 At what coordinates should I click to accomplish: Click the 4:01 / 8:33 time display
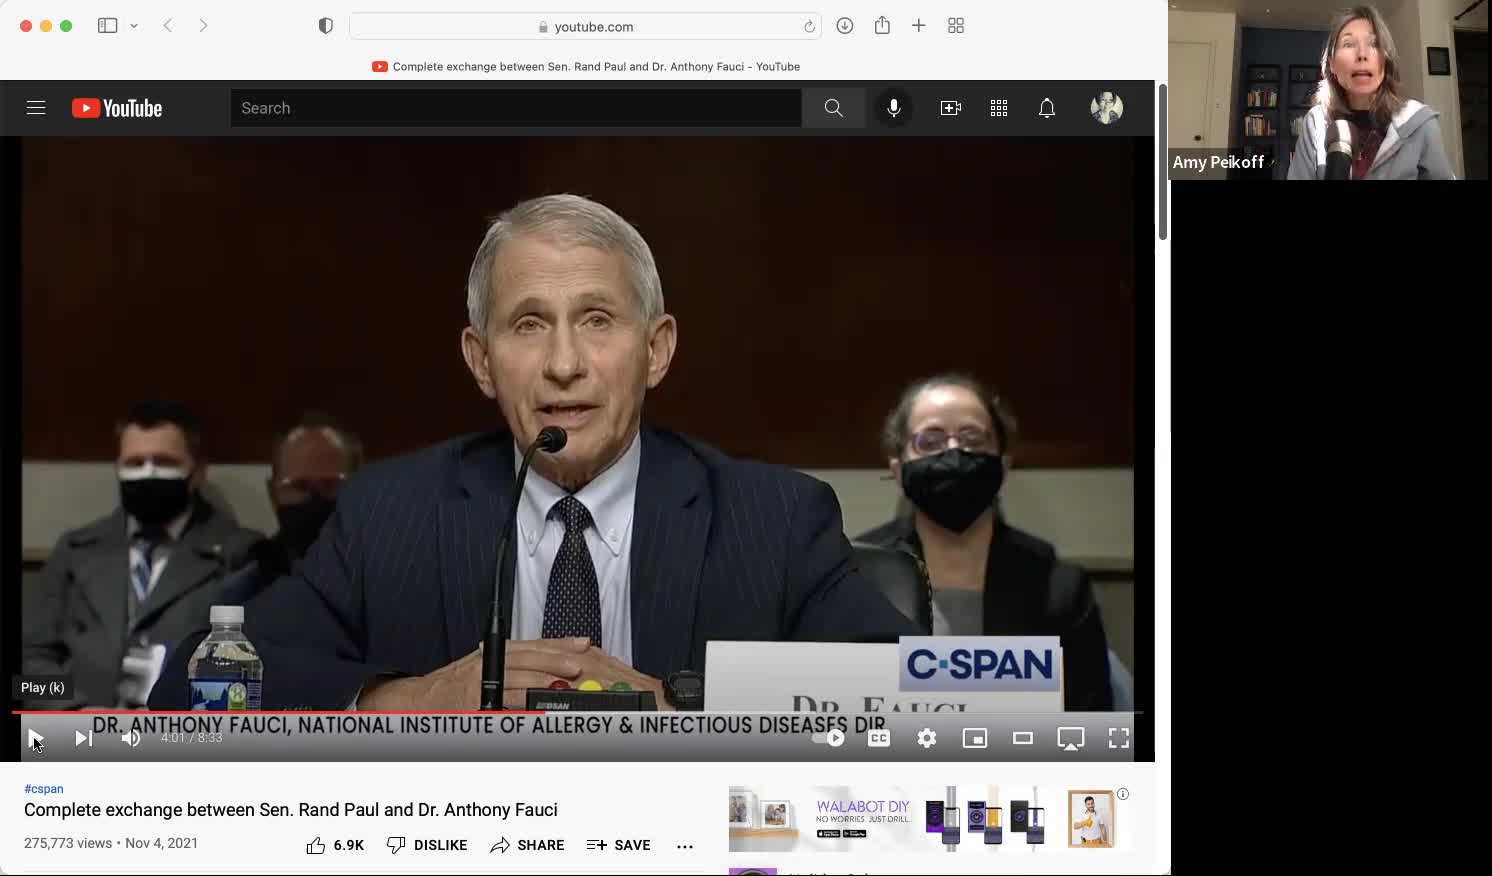point(192,738)
